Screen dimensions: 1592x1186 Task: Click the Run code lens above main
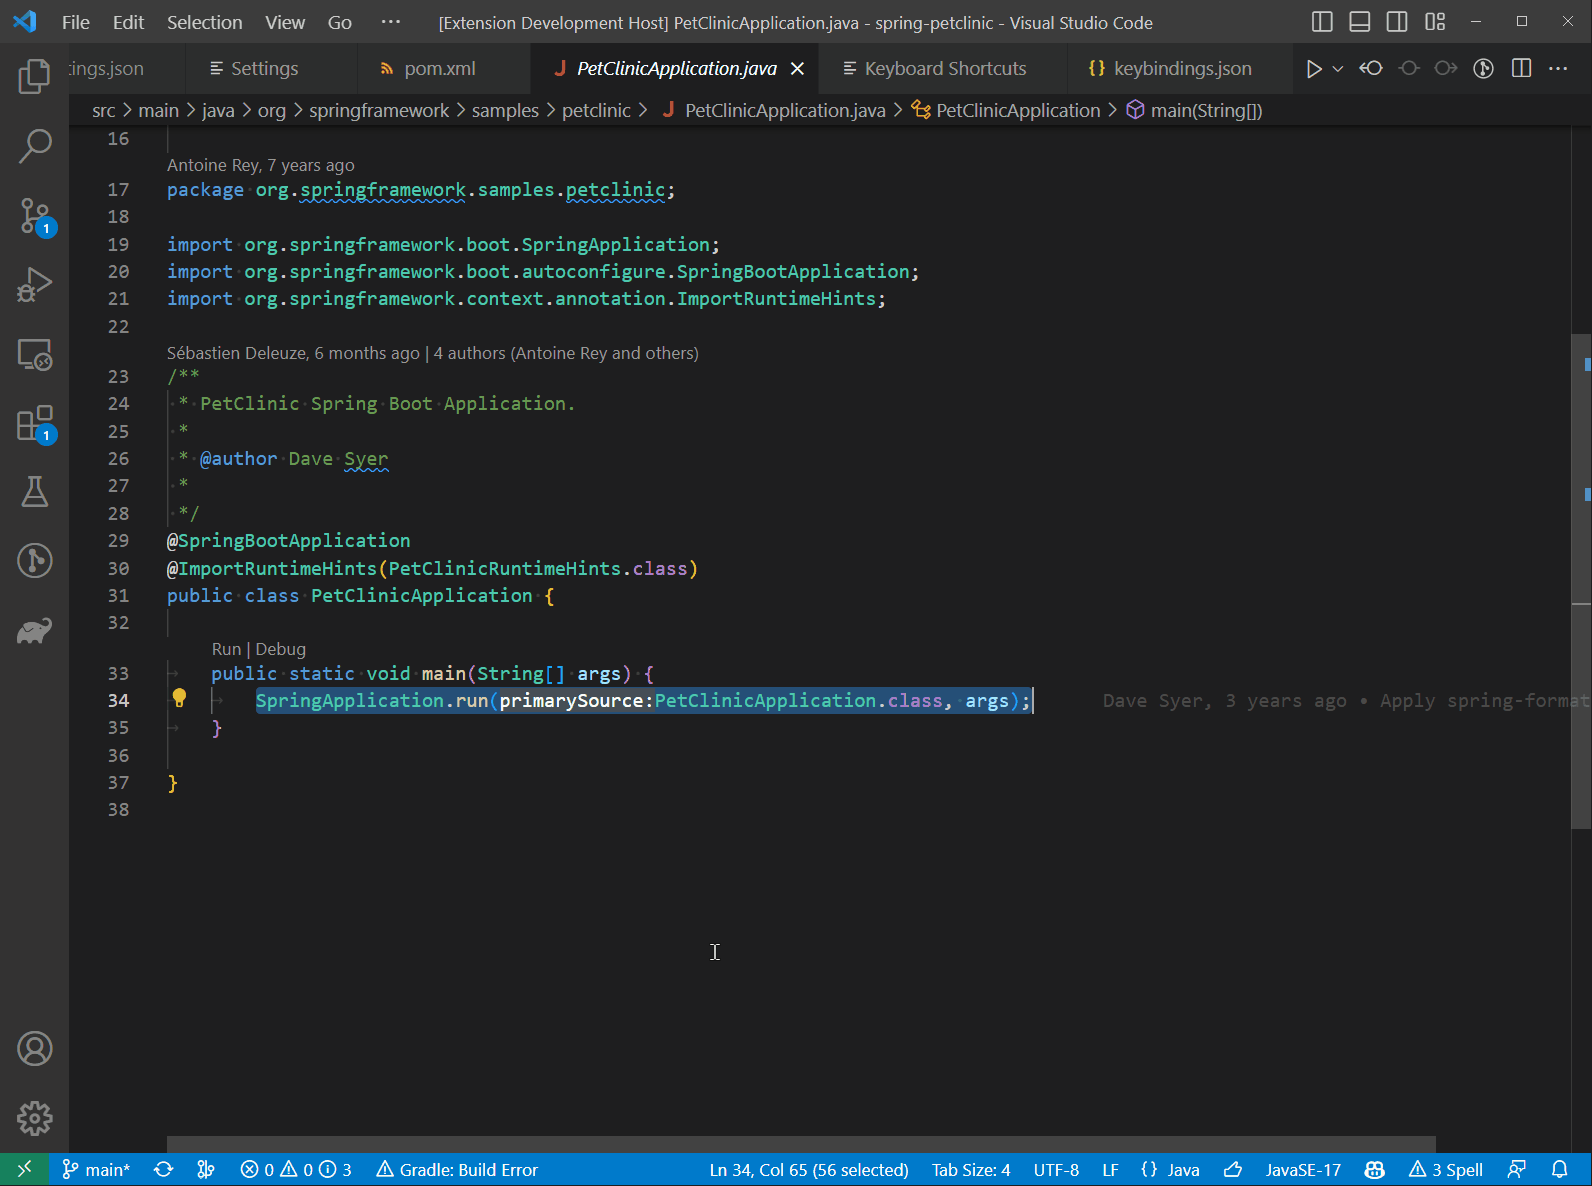coord(226,649)
